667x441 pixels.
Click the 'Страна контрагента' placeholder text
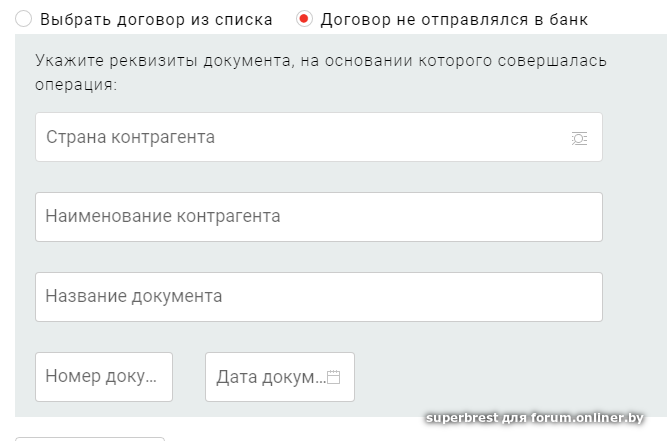130,137
